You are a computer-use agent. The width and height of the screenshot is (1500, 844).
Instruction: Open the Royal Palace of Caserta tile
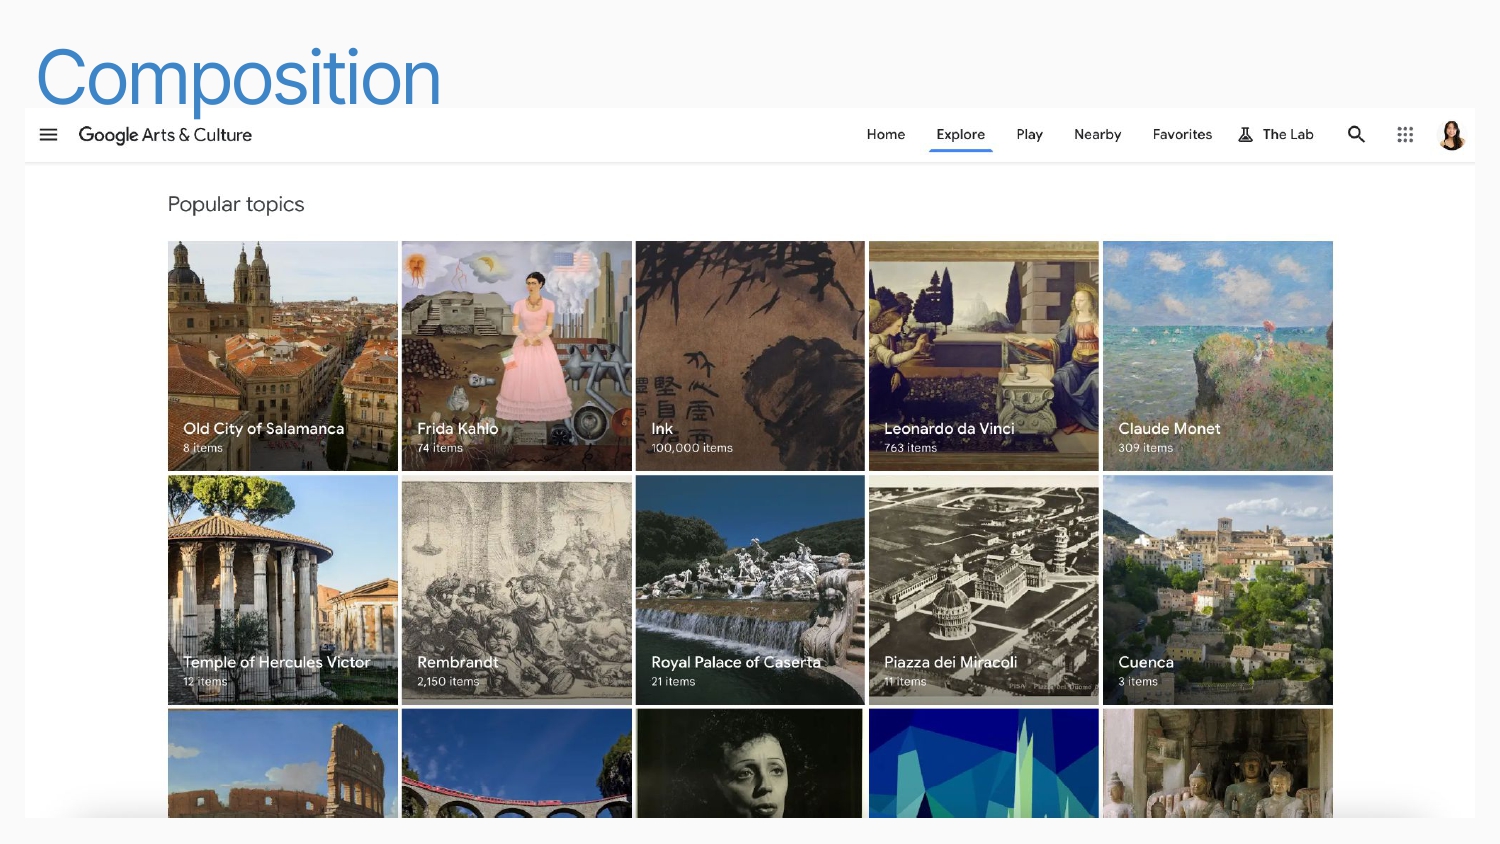pyautogui.click(x=750, y=590)
